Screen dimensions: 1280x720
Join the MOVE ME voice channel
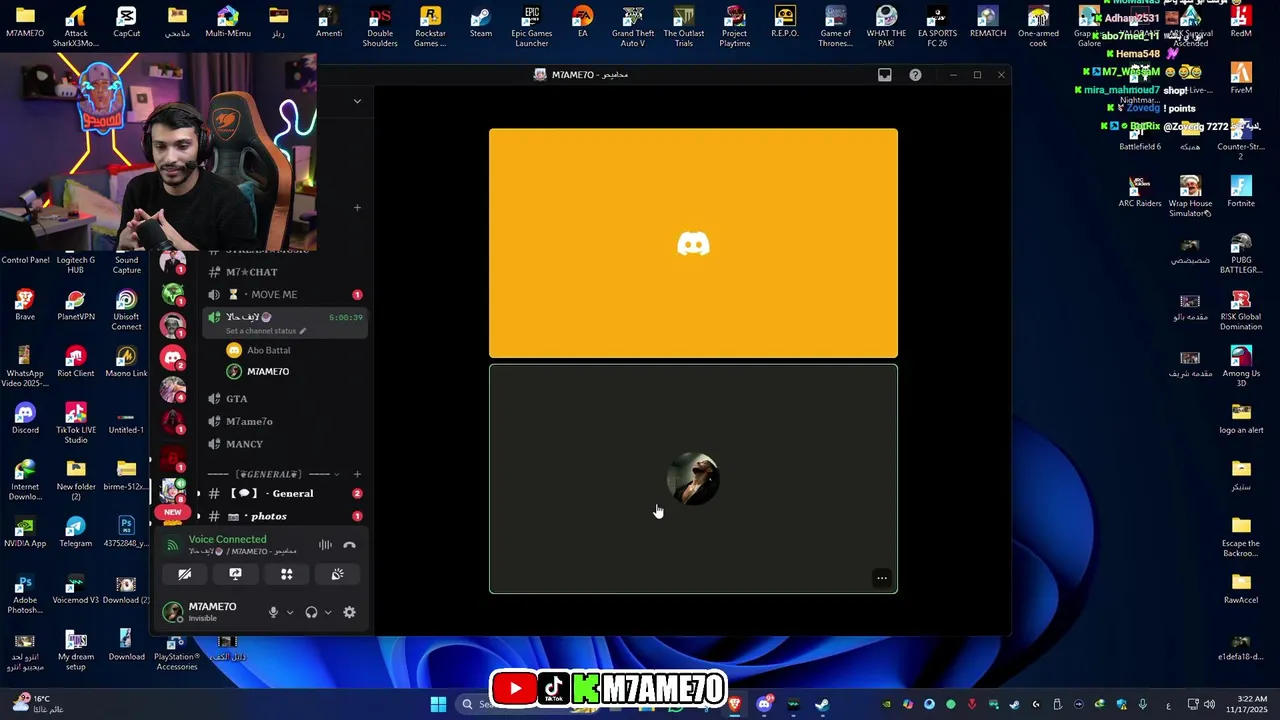coord(274,295)
